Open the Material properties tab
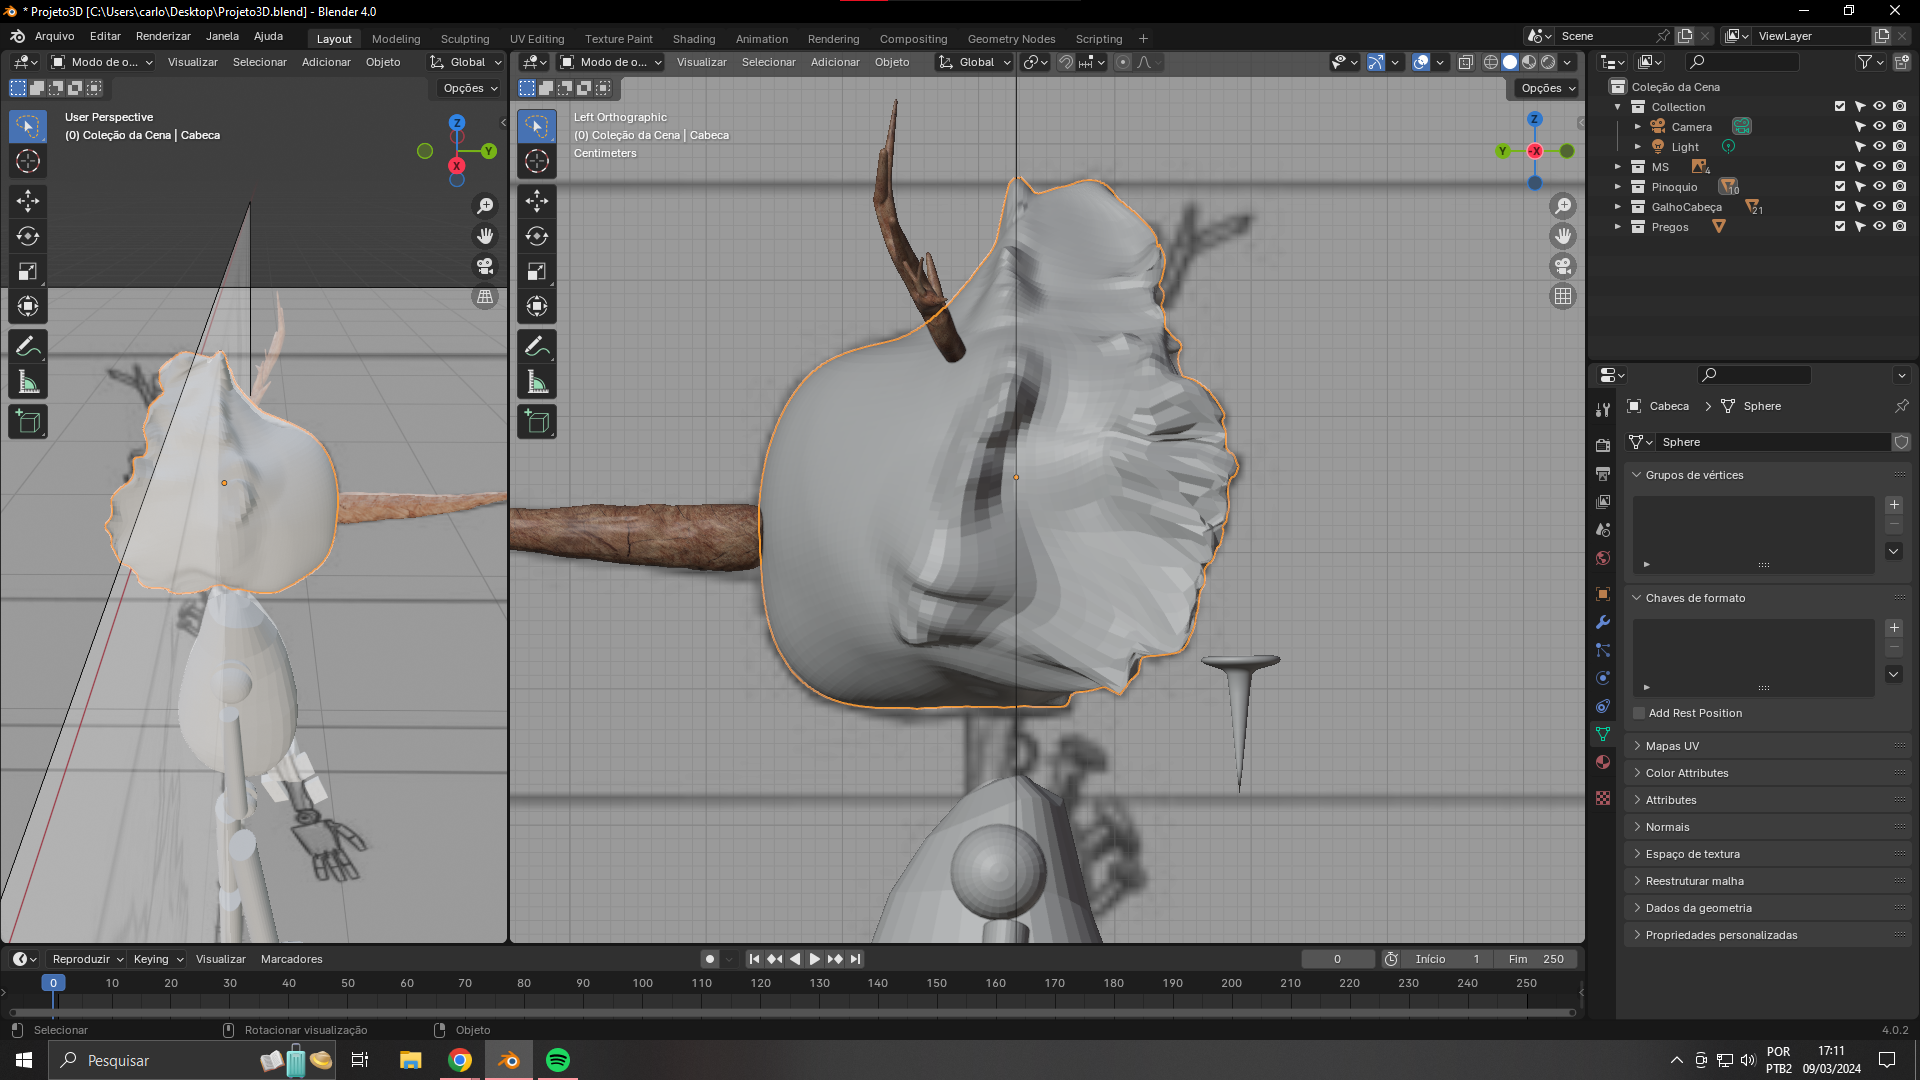 click(x=1603, y=762)
